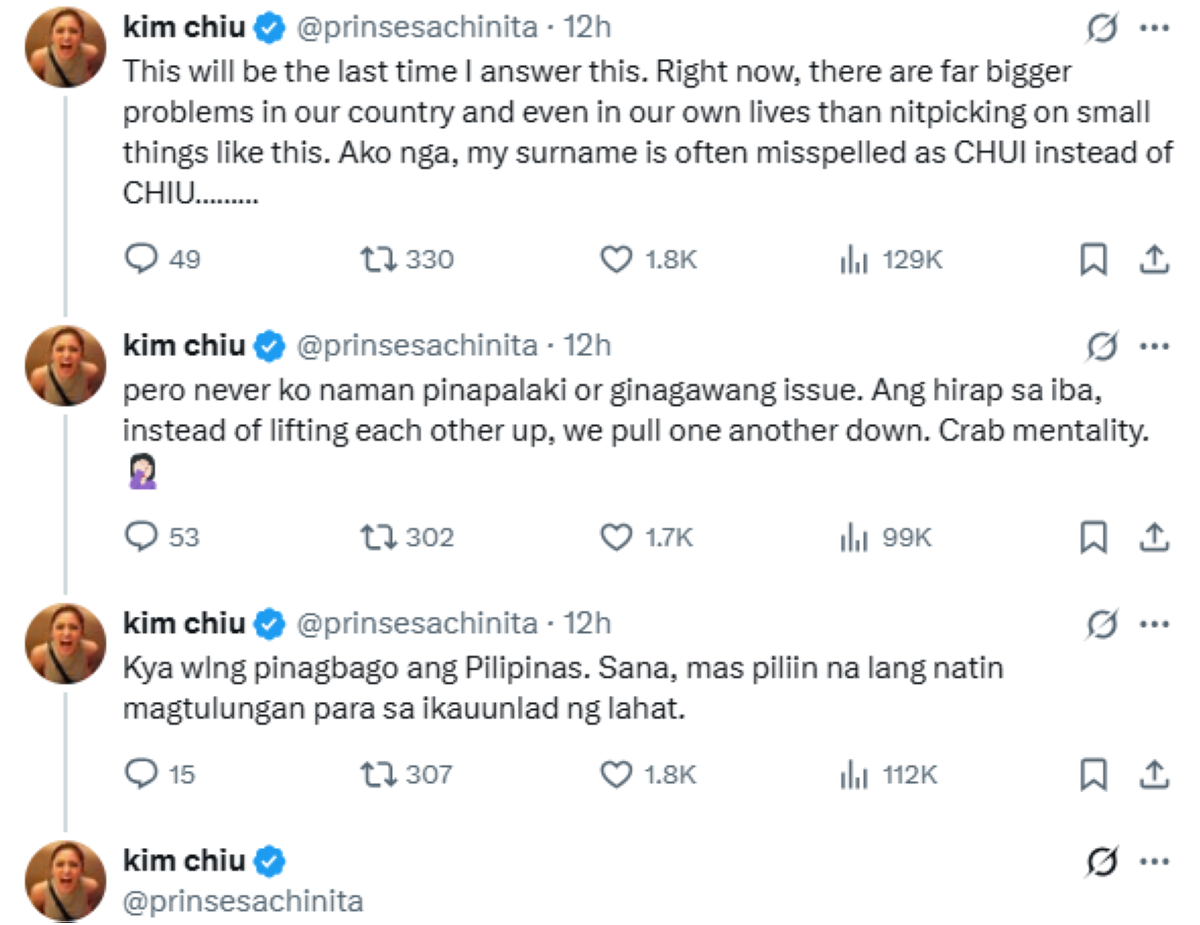
Task: Reply to the tweet with 49 comments
Action: 142,260
